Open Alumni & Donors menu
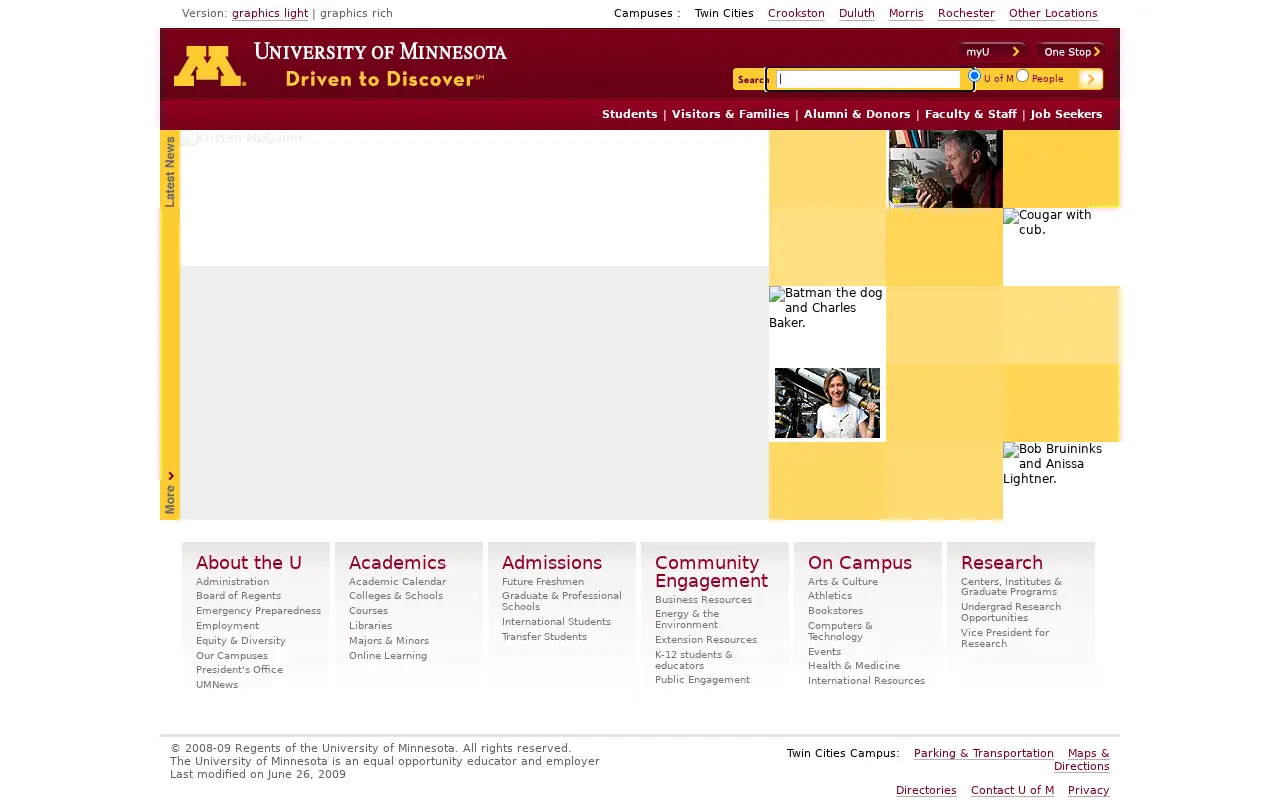1280x800 pixels. (857, 114)
